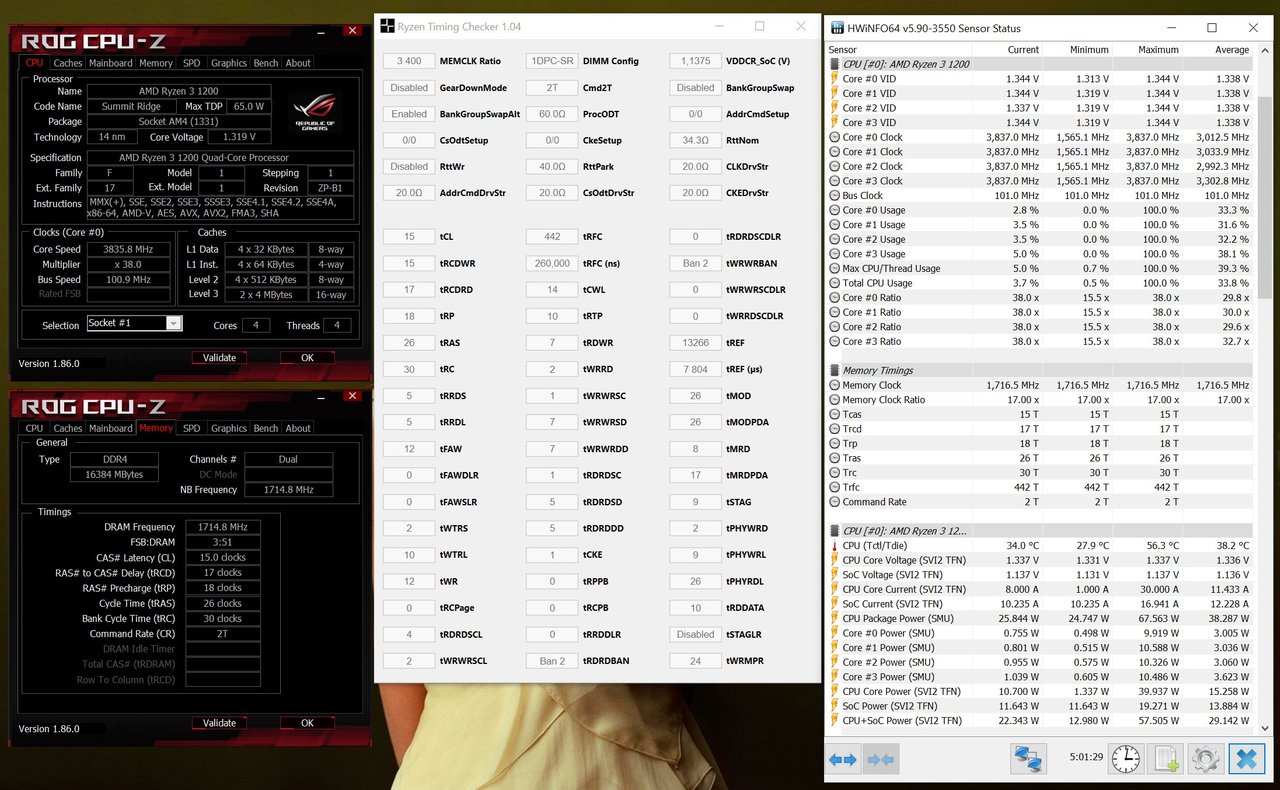Screen dimensions: 1280x790
Task: Click the icon beside Core #3 Ratio
Action: (834, 341)
